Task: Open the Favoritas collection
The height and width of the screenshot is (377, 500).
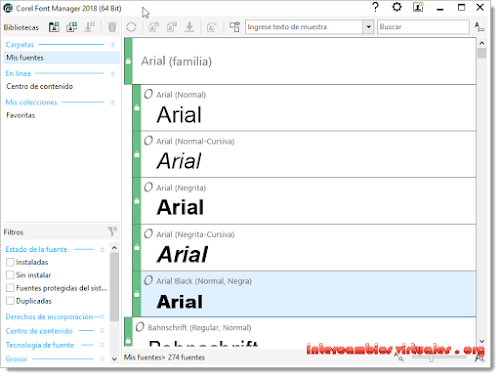Action: (21, 115)
